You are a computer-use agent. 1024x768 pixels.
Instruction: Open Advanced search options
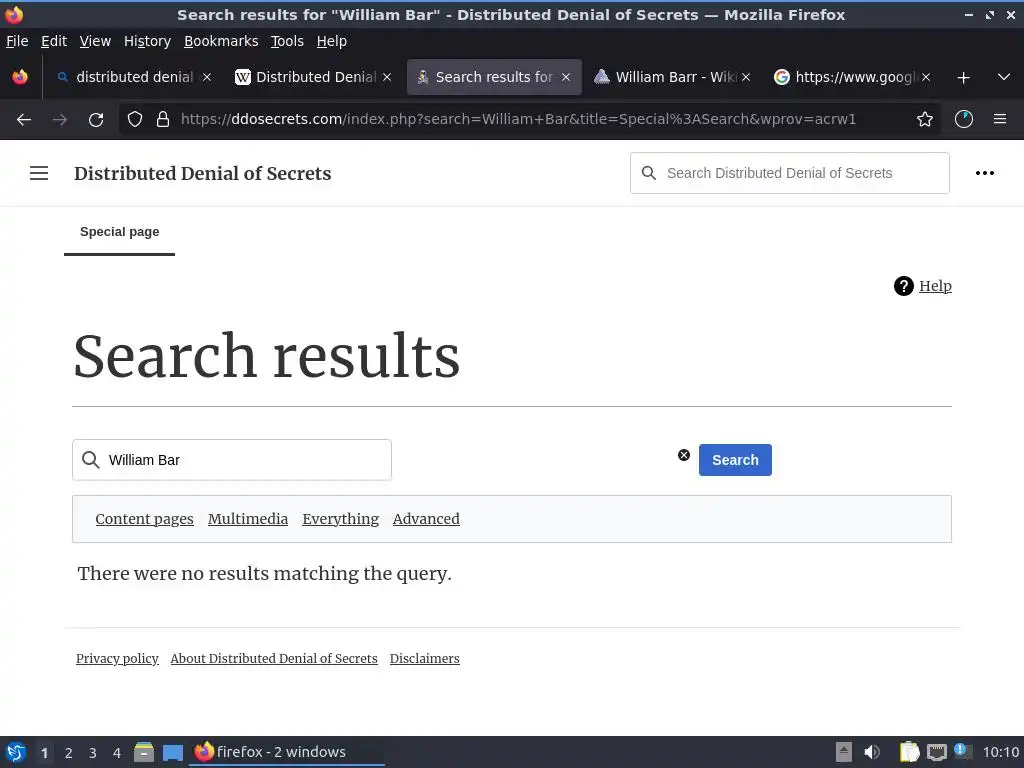[x=426, y=519]
